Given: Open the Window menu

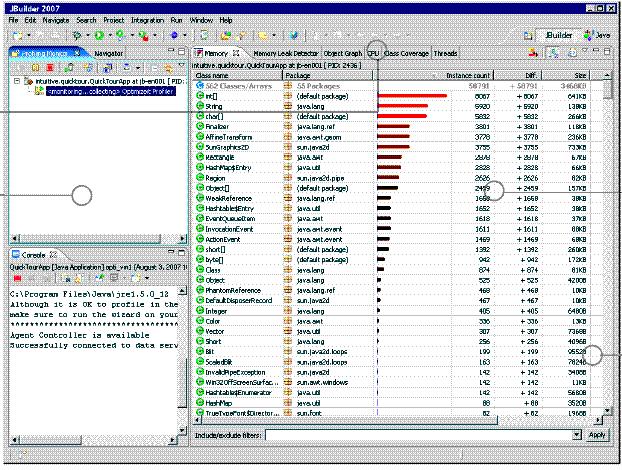Looking at the screenshot, I should click(202, 20).
